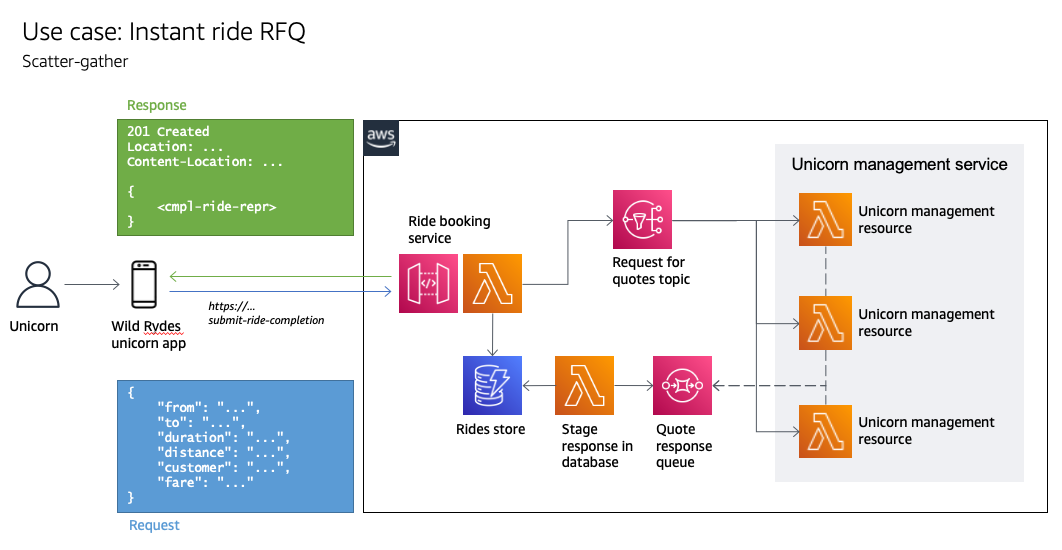The height and width of the screenshot is (550, 1062).
Task: Select the 'Stage response in database' label
Action: [x=597, y=446]
